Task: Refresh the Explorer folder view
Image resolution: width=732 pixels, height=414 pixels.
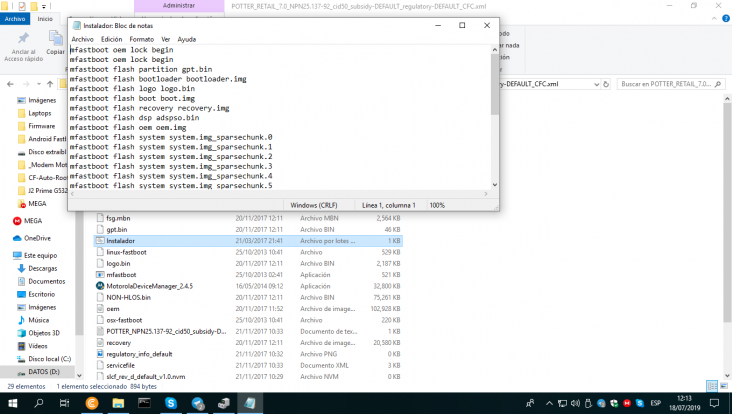Action: pos(606,84)
